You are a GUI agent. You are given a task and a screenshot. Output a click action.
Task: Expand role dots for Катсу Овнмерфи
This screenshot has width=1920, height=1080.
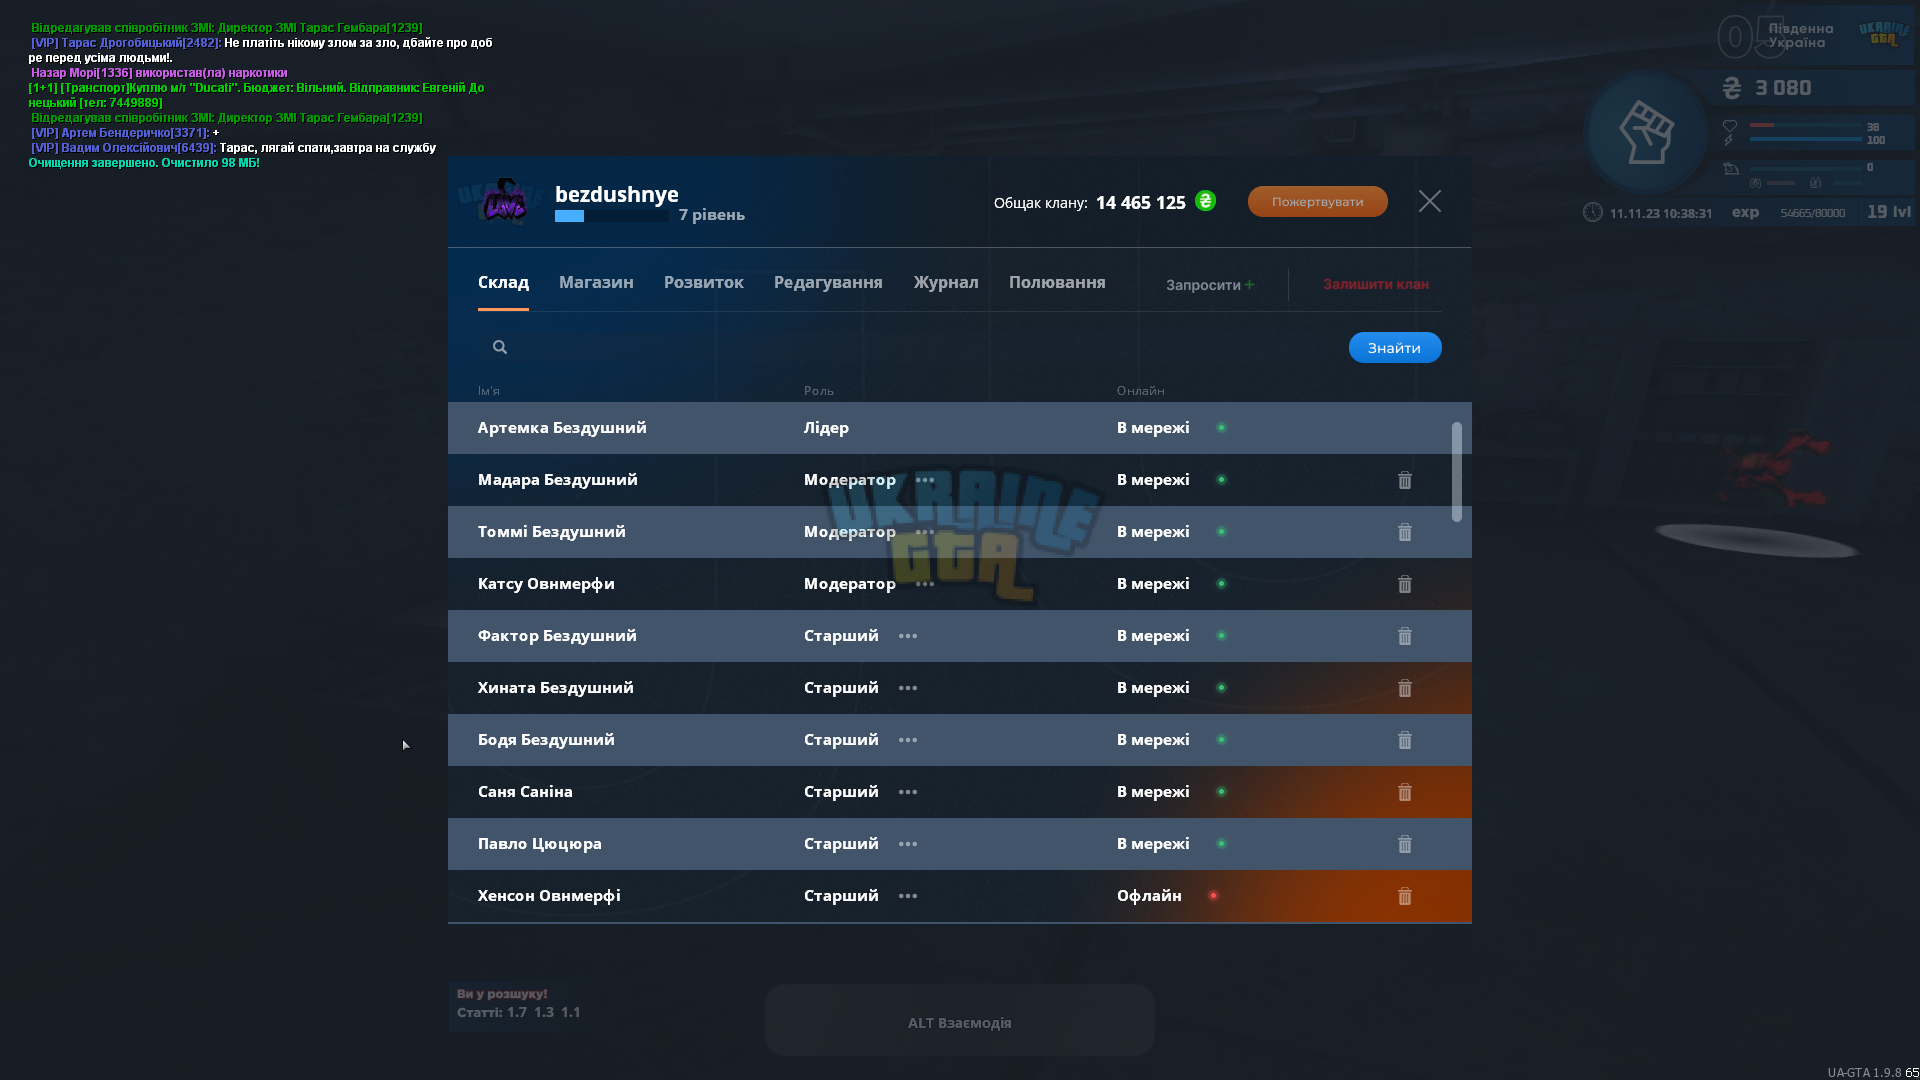pos(925,584)
